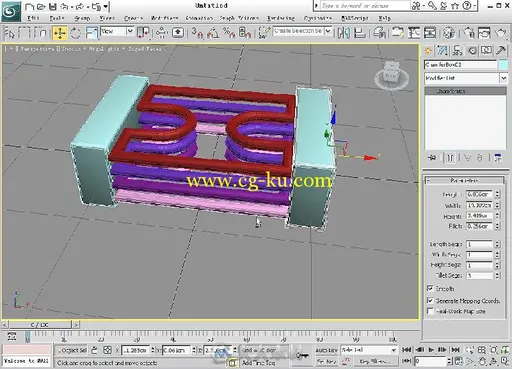Click the Fillet Segs spinner arrows
The width and height of the screenshot is (512, 369).
click(497, 275)
